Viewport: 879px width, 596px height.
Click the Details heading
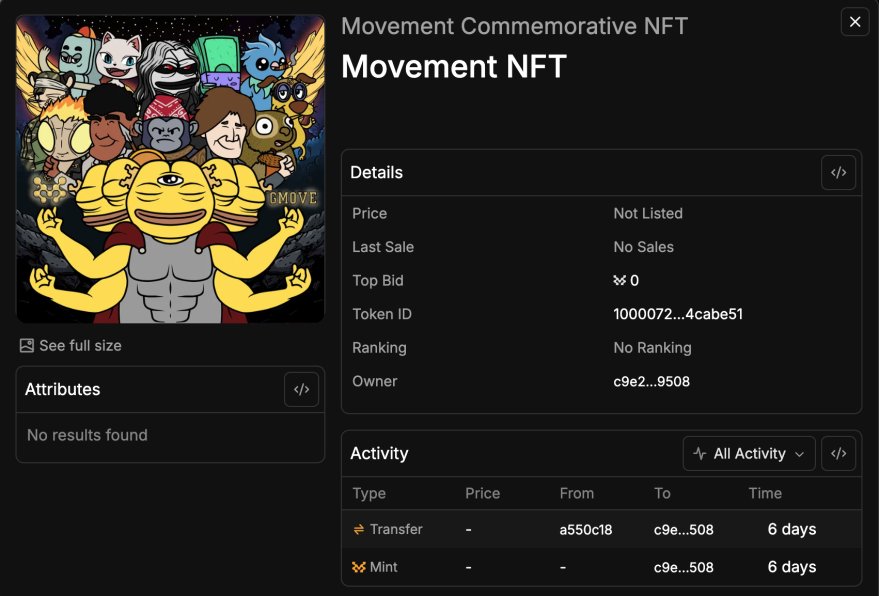tap(376, 173)
